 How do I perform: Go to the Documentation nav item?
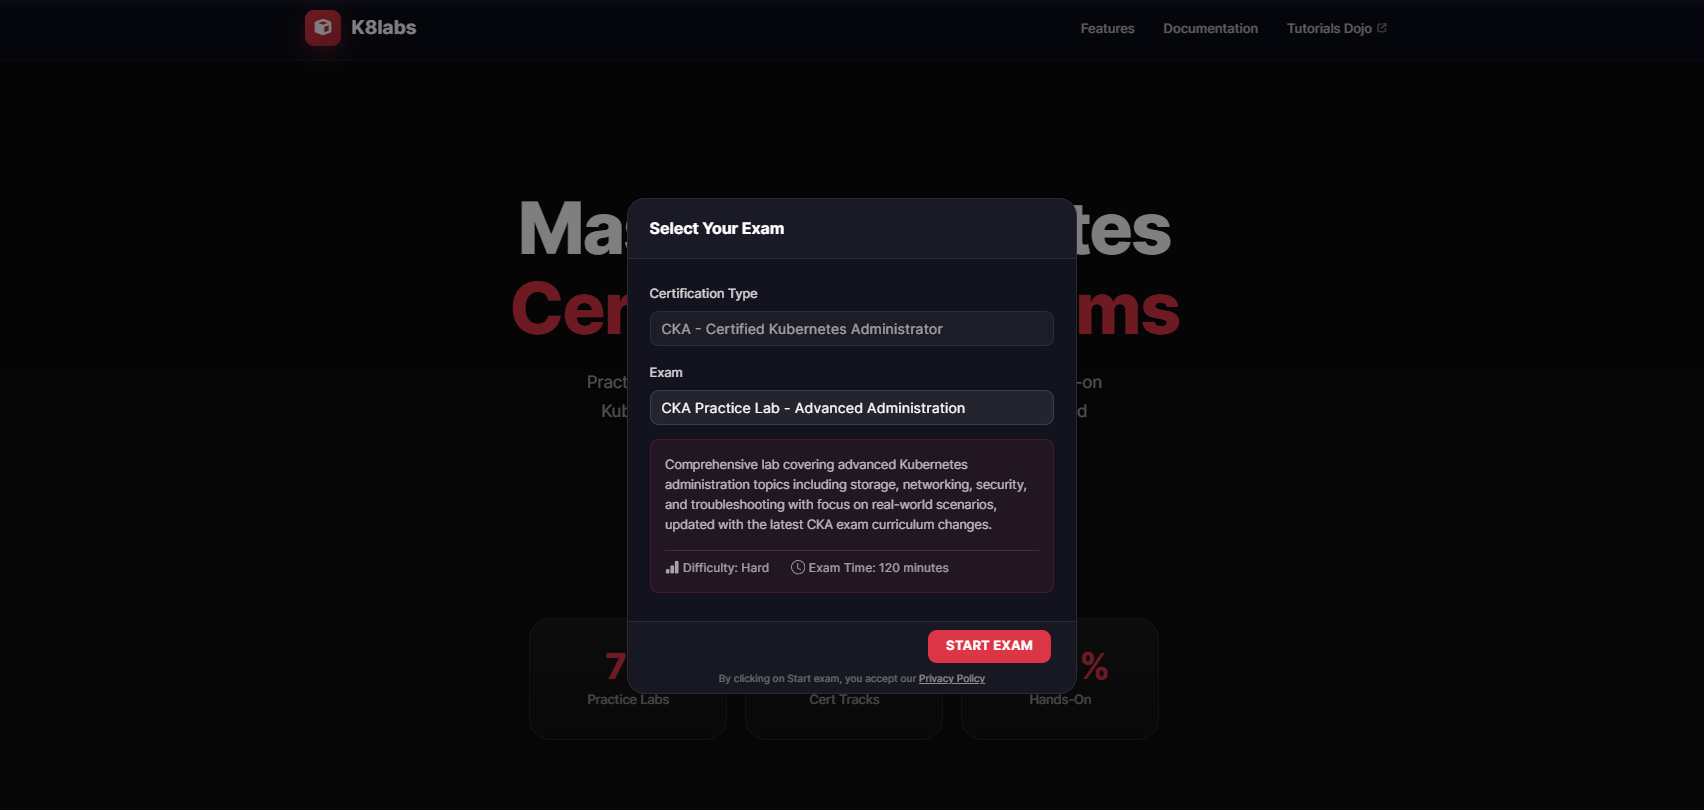pyautogui.click(x=1210, y=29)
